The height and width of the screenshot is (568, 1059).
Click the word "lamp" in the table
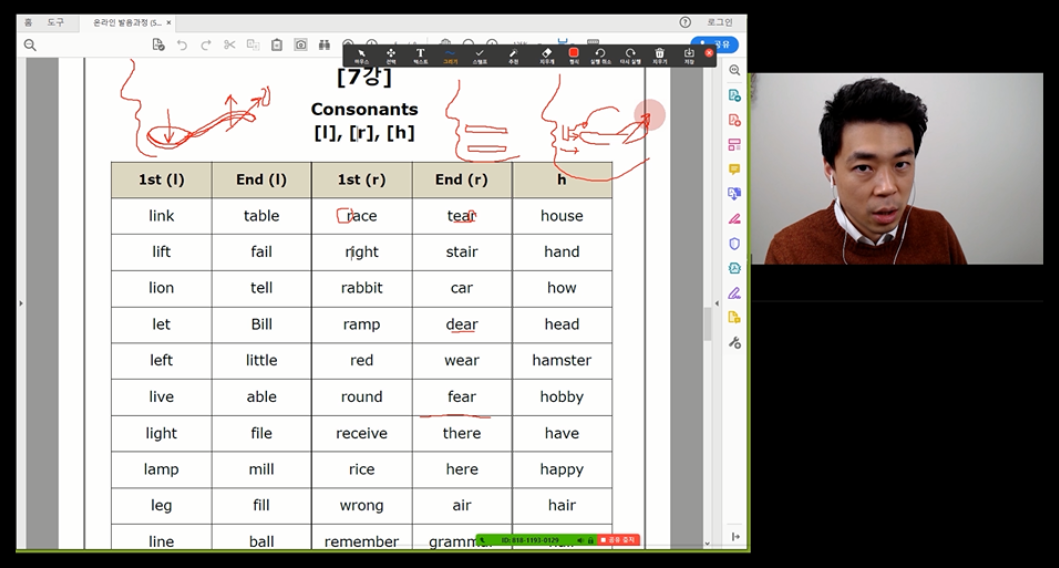click(161, 469)
